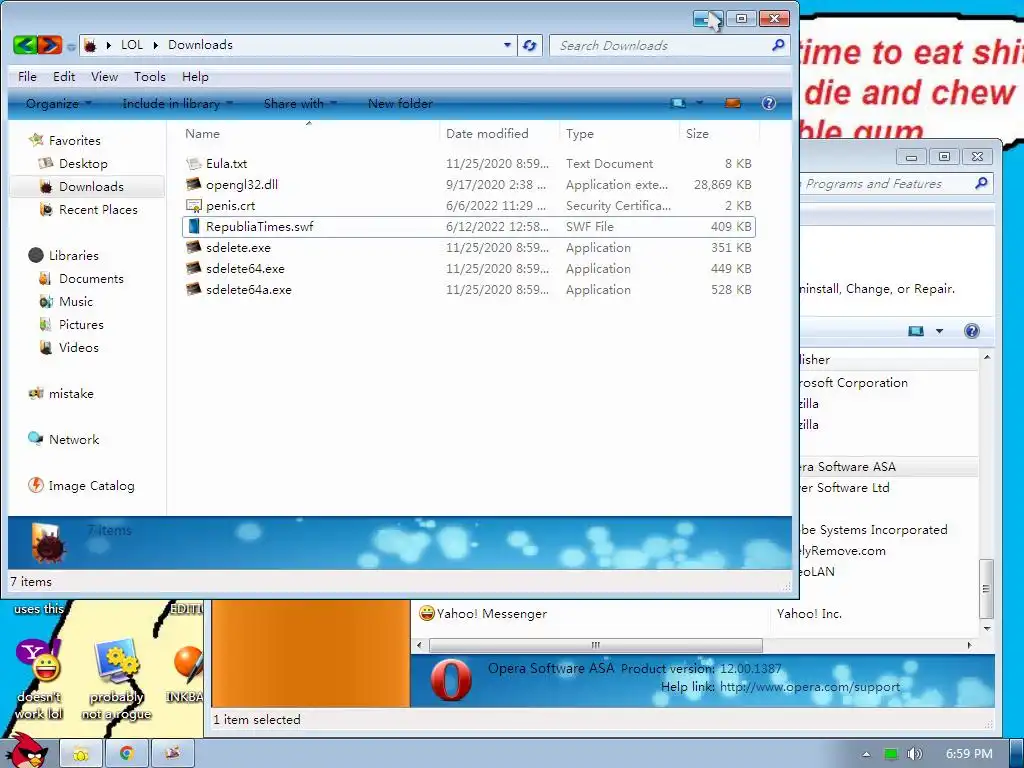
Task: Open recent locations dropdown beside navigation arrows
Action: [71, 46]
